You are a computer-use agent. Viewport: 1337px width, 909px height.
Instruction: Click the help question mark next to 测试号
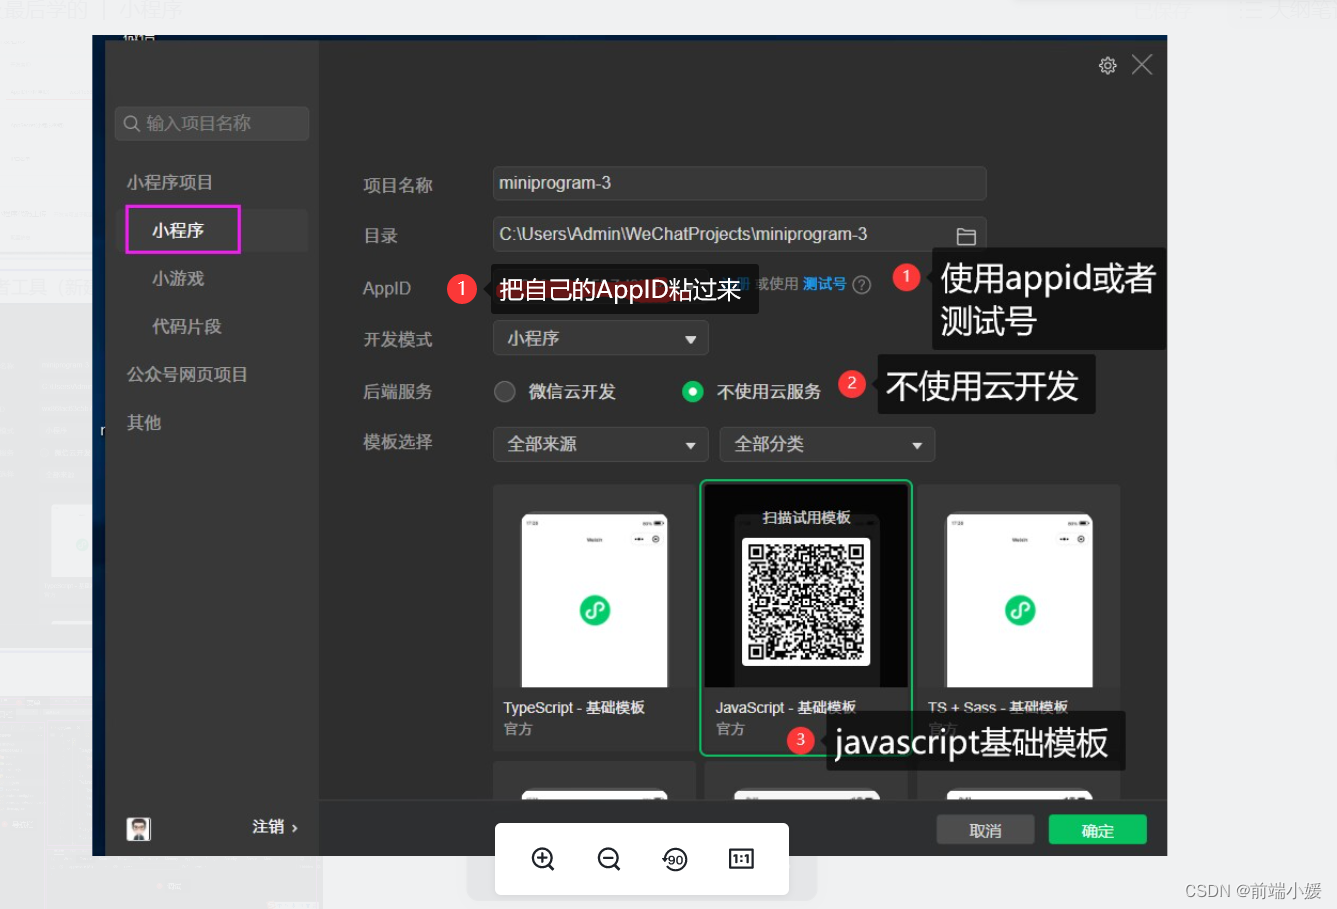(x=862, y=285)
